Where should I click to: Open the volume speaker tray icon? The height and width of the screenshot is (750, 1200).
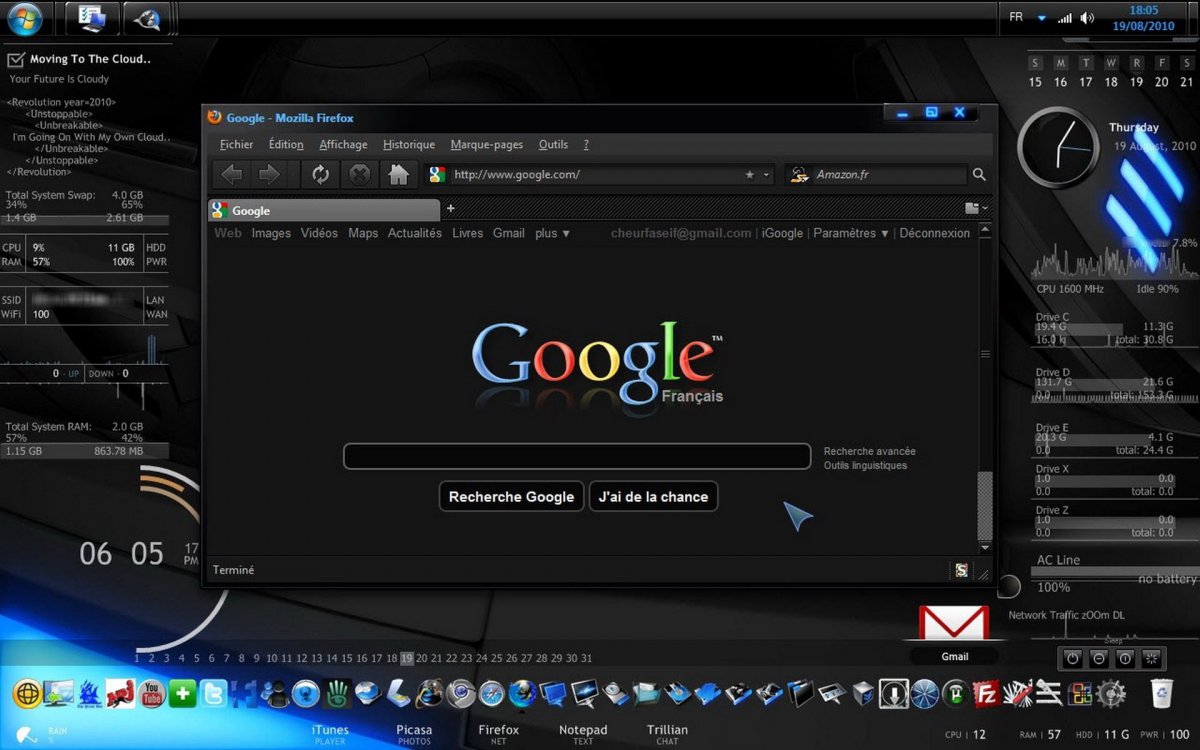point(1087,18)
